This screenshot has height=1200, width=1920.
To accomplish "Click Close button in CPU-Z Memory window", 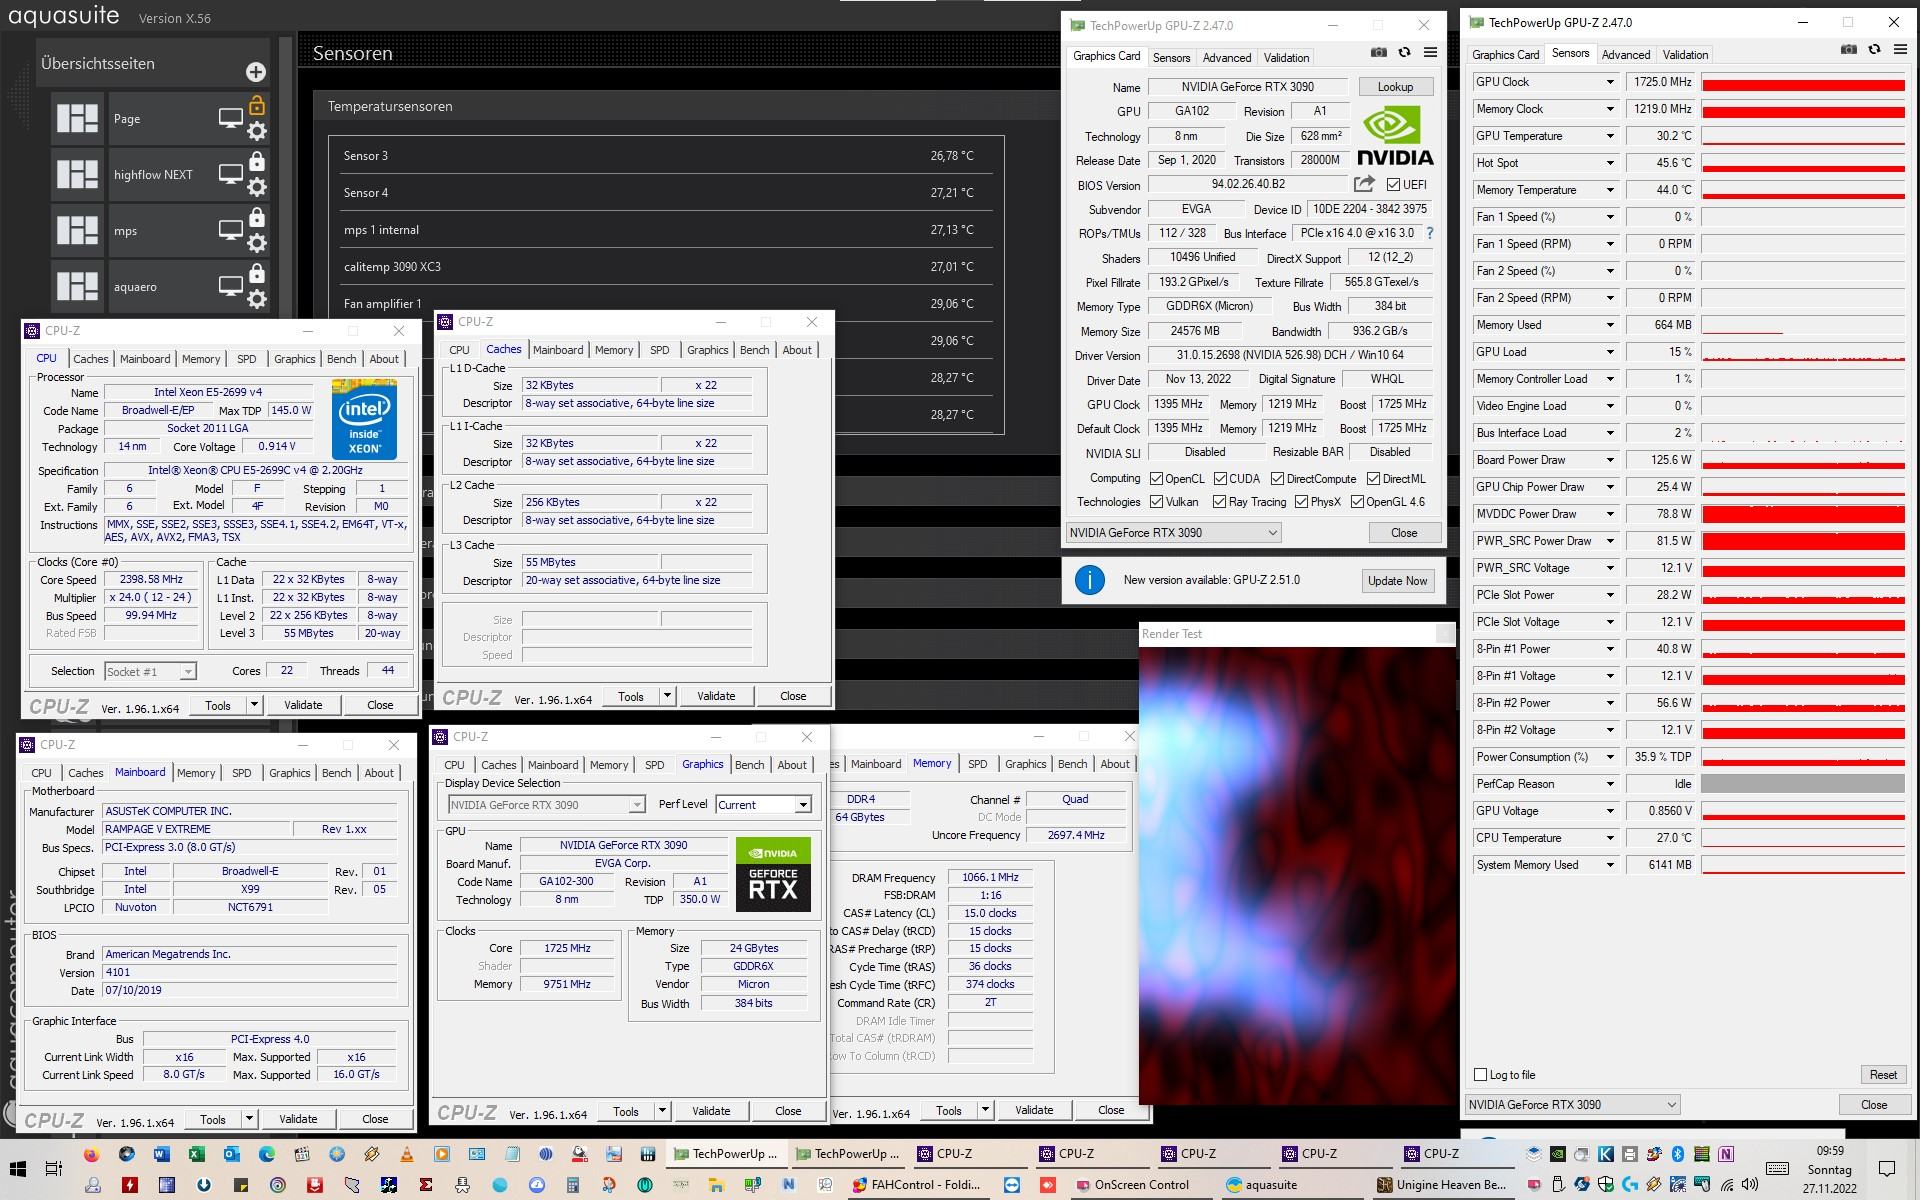I will (1111, 1110).
